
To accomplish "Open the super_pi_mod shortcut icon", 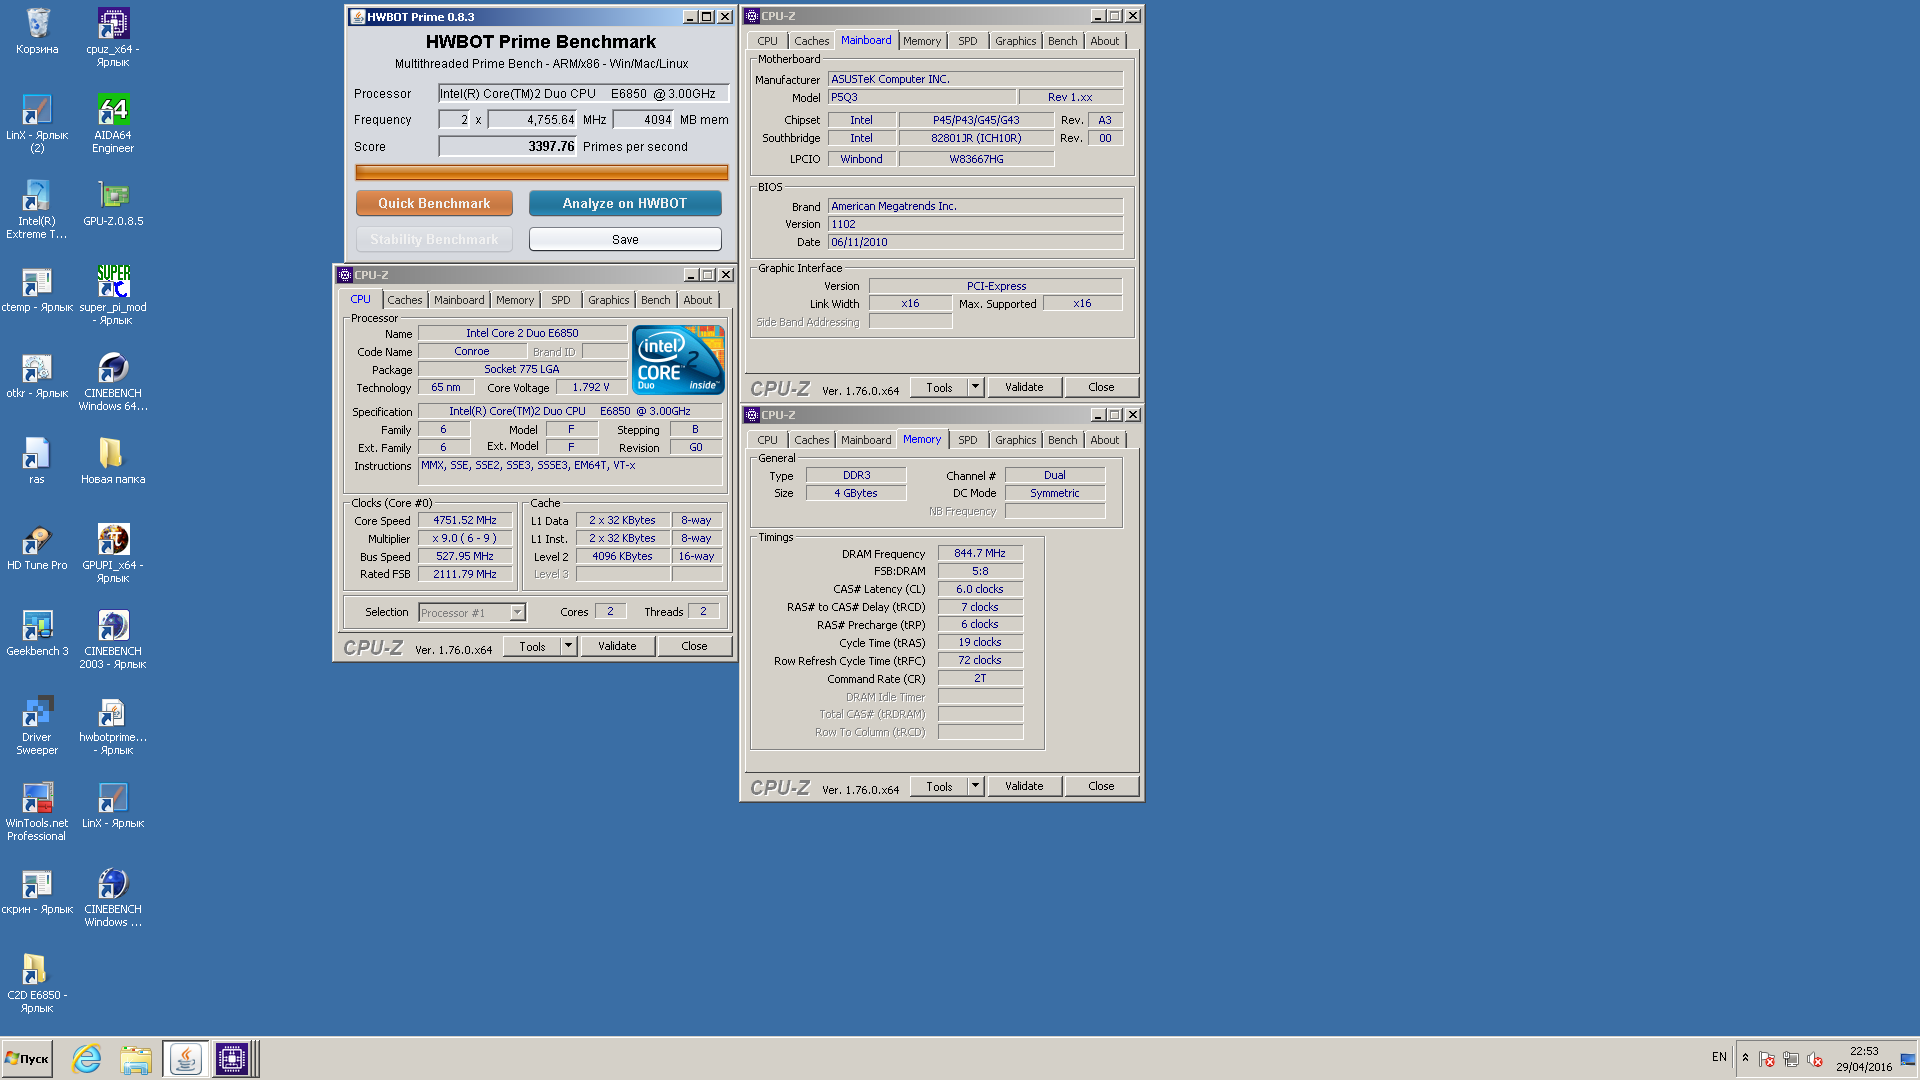I will point(113,295).
